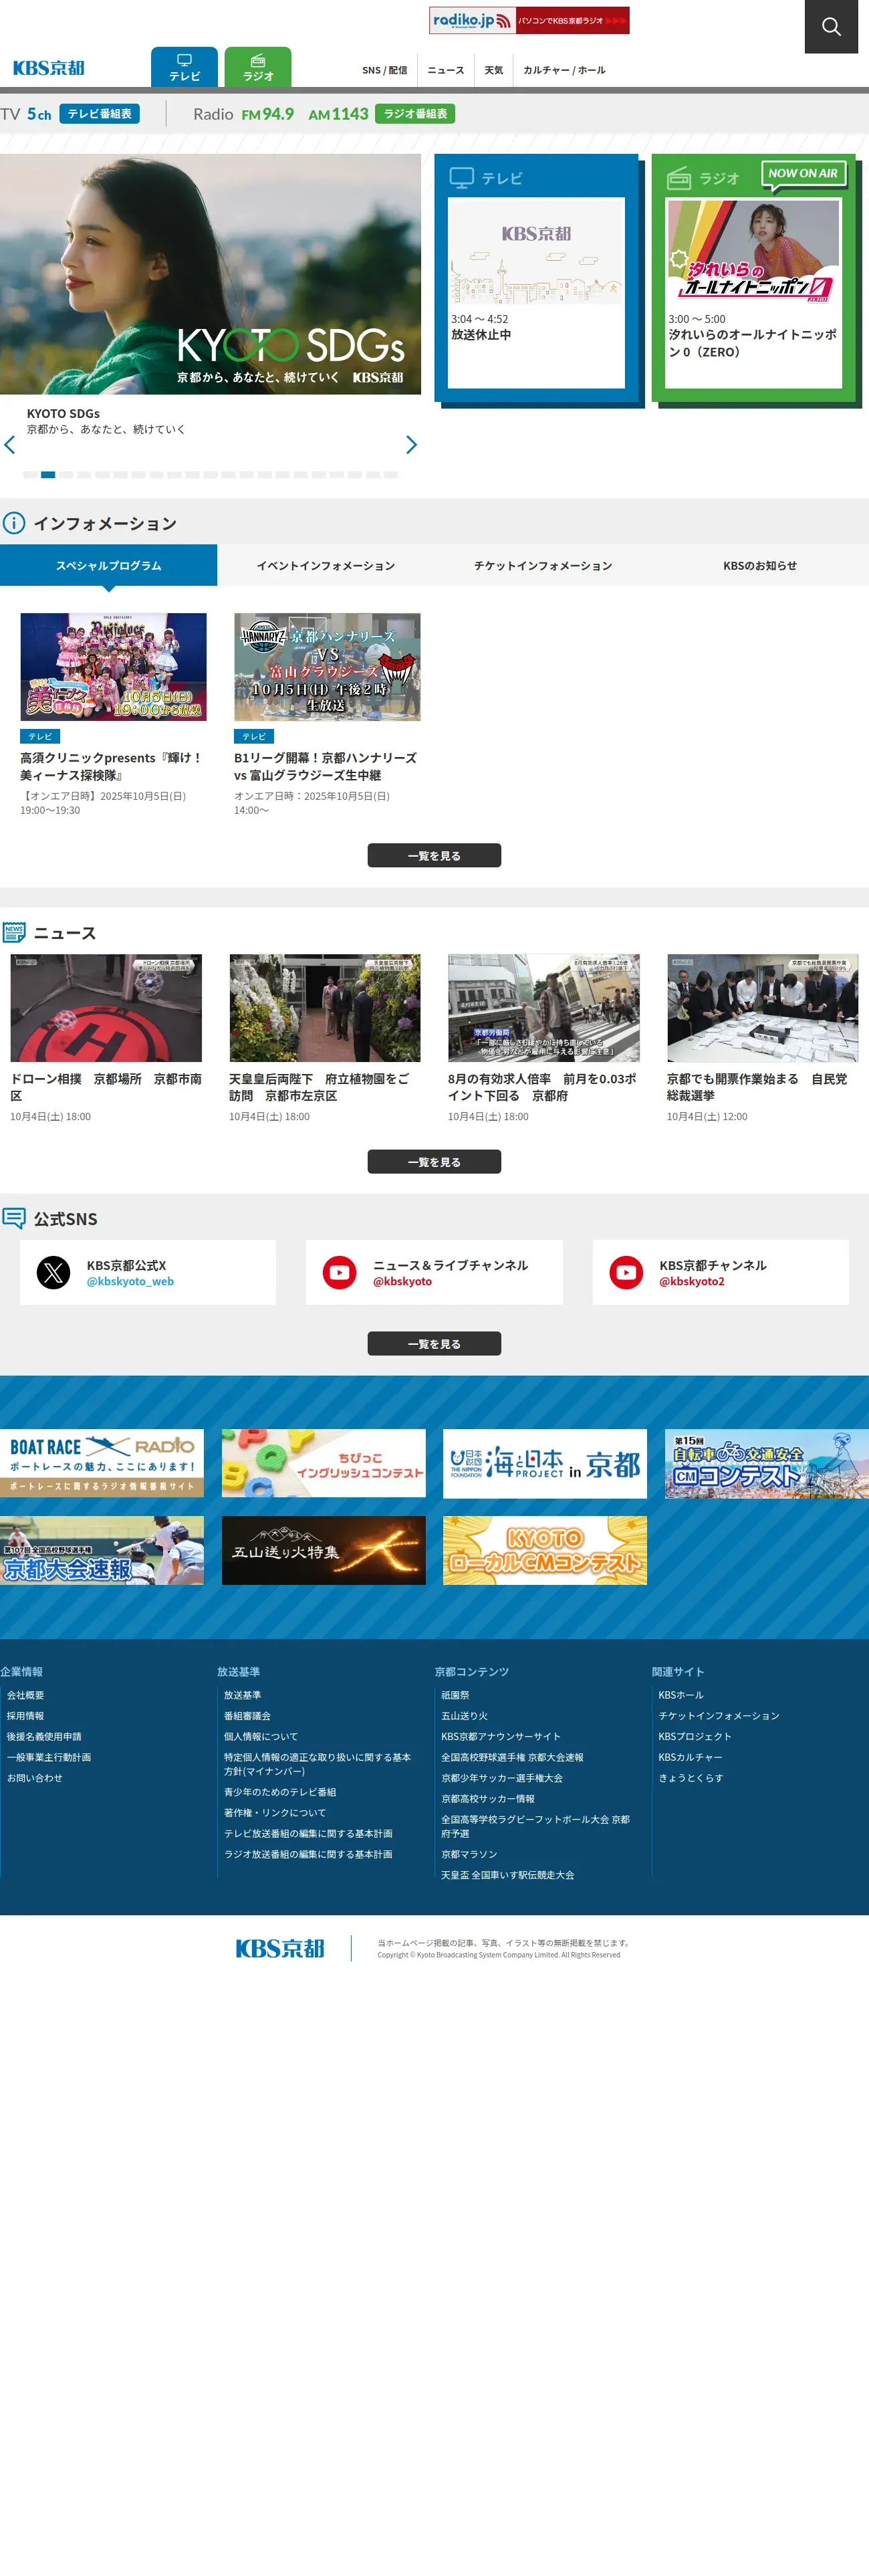Click the NOW ON AIR badge
The height and width of the screenshot is (2576, 869).
(803, 174)
